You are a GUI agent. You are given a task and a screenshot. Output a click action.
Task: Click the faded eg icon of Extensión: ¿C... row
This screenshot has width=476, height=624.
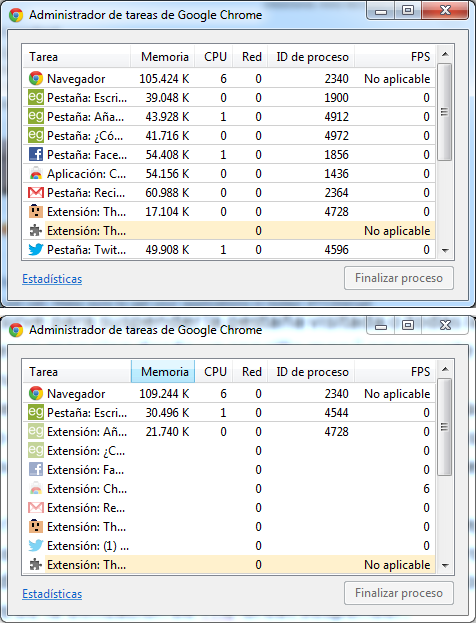(x=36, y=450)
